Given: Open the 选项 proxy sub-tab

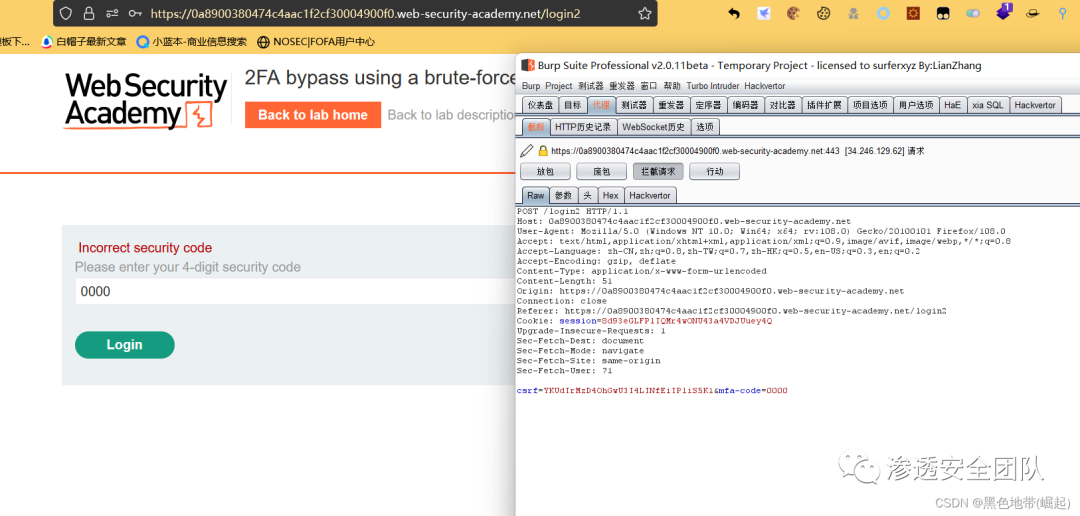Looking at the screenshot, I should click(705, 127).
